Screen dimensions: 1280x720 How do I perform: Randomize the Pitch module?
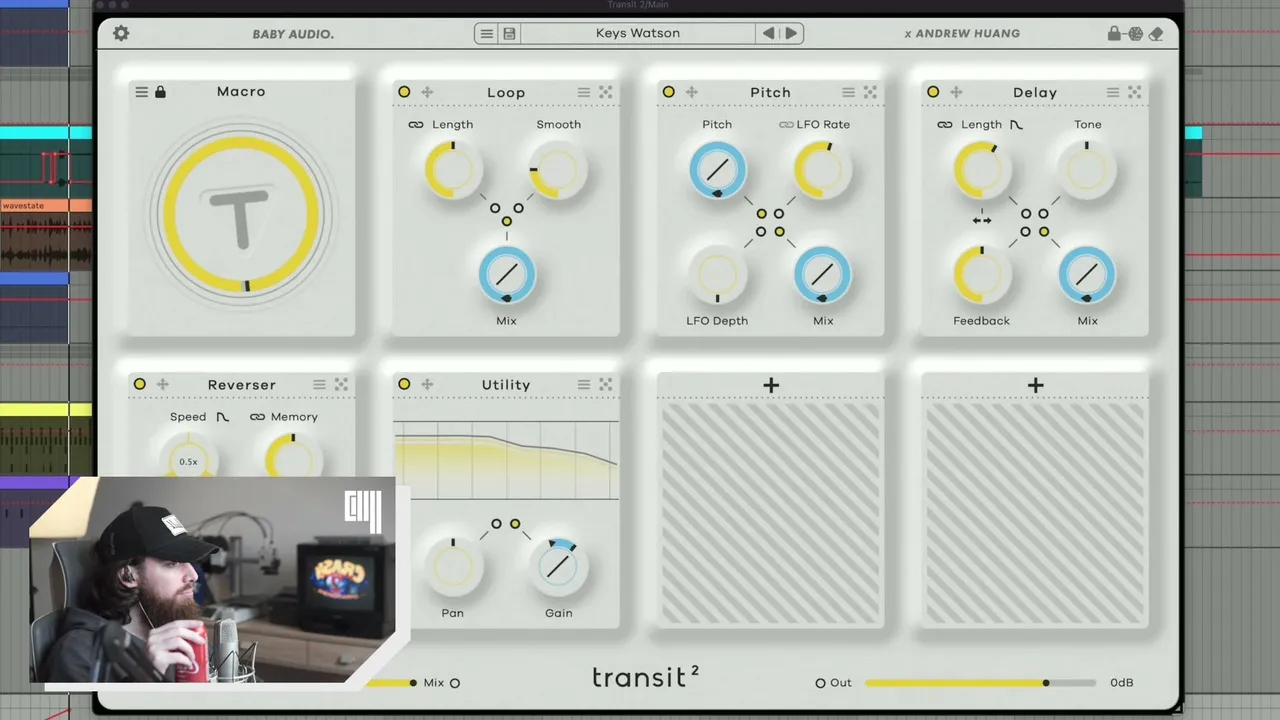[x=870, y=92]
